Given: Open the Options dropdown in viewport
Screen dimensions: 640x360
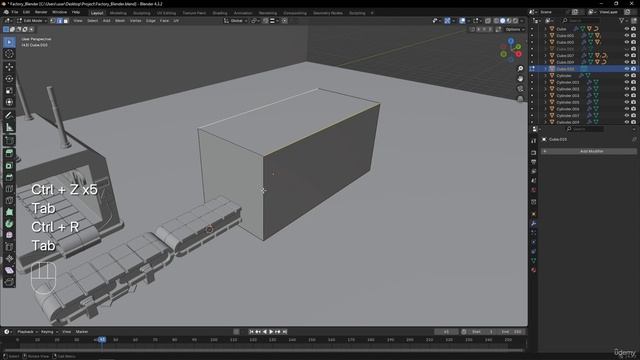Looking at the screenshot, I should (515, 29).
